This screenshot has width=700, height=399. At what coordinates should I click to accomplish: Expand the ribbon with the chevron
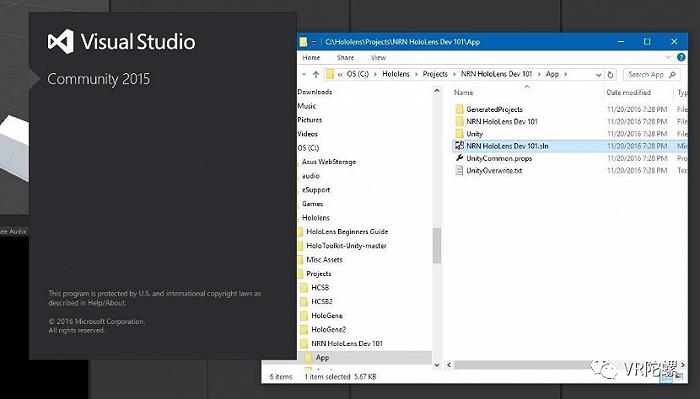(x=668, y=57)
